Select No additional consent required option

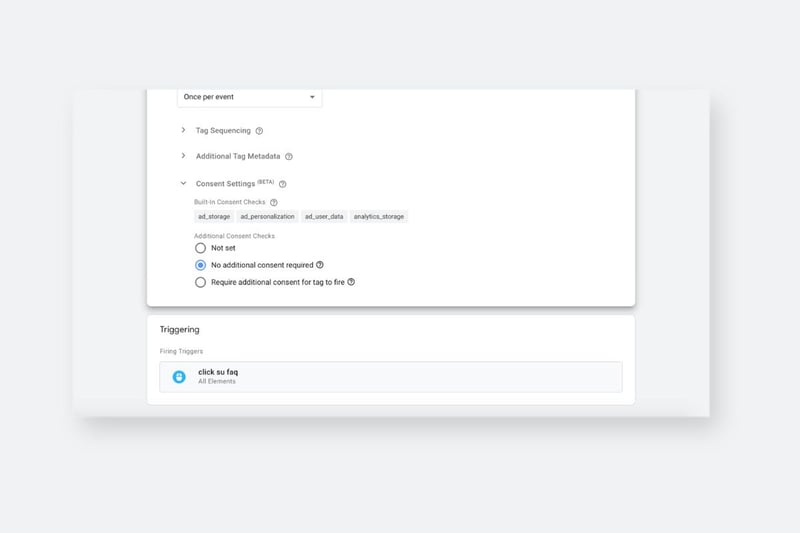coord(201,265)
